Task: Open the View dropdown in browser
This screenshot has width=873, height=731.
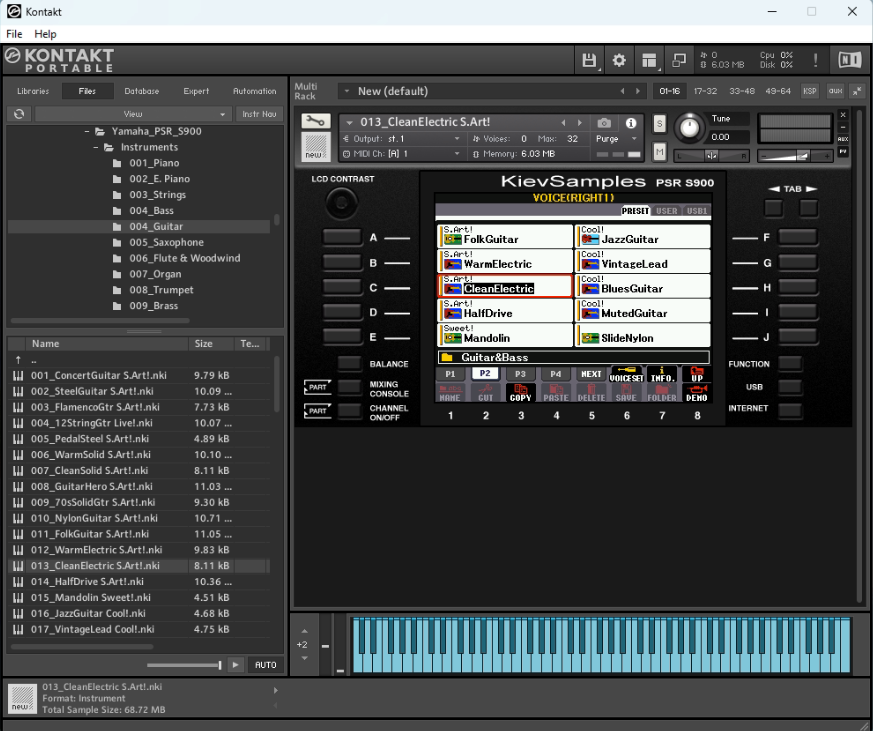Action: [133, 114]
